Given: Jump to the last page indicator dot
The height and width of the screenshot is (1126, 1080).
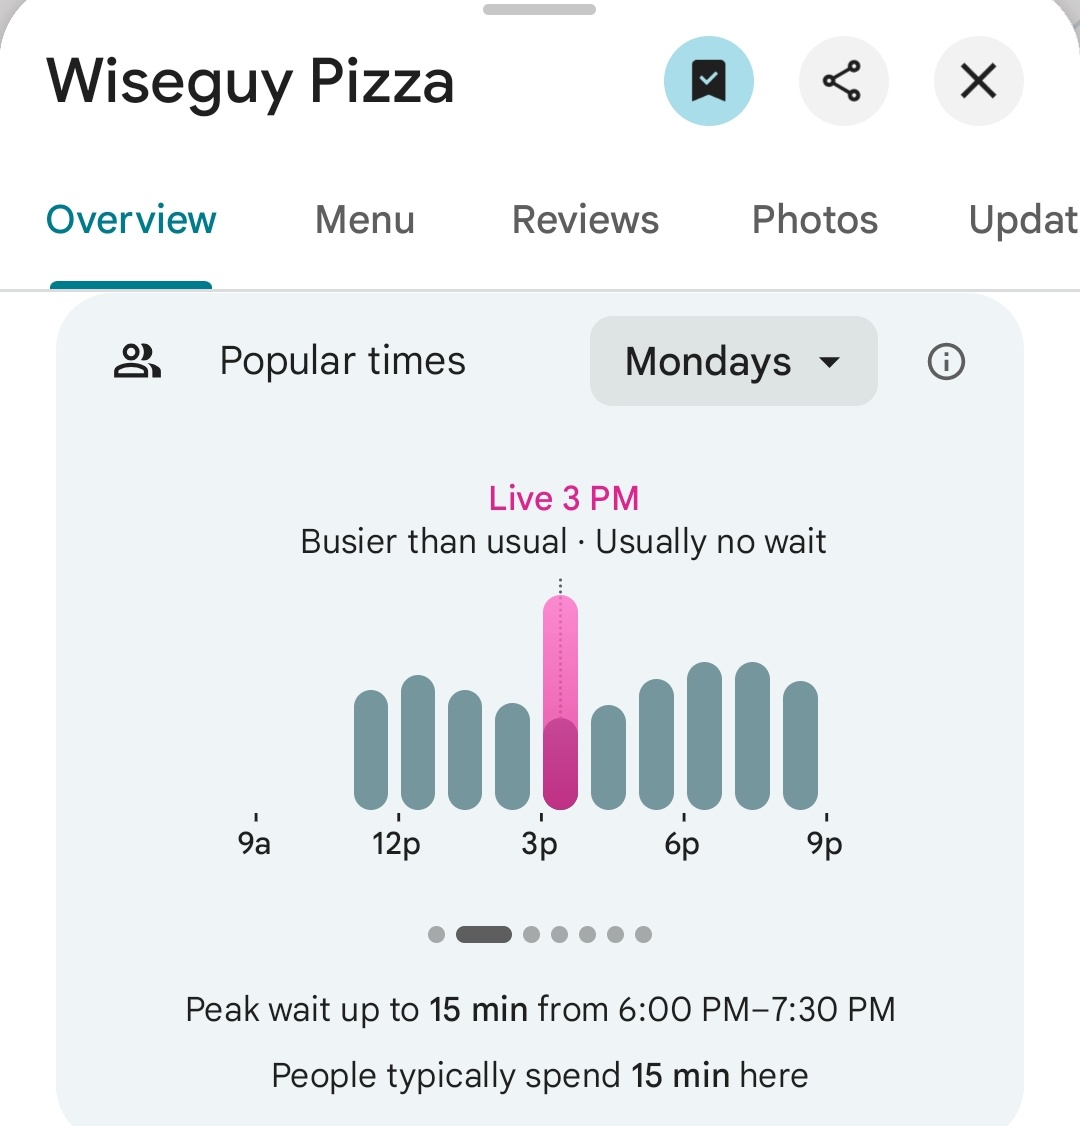Looking at the screenshot, I should (643, 934).
